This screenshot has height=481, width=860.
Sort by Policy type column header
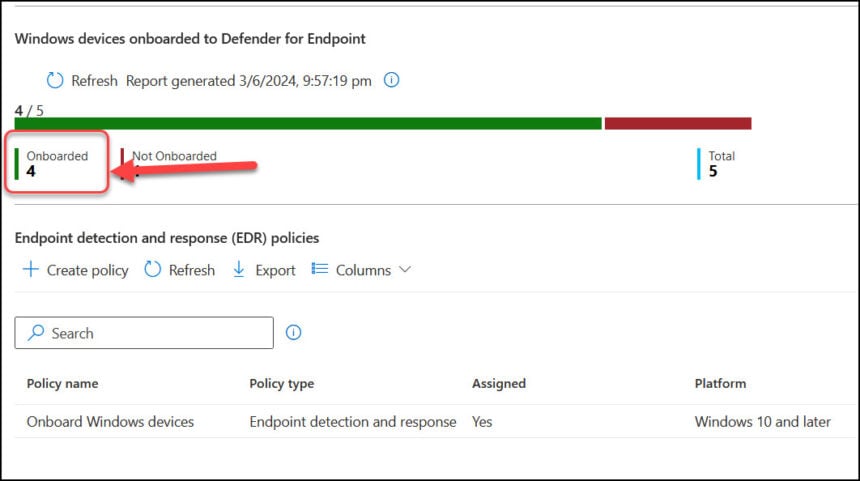(x=281, y=383)
